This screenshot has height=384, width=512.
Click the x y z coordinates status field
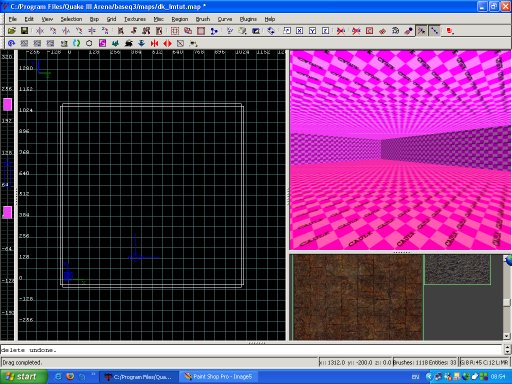tap(355, 362)
